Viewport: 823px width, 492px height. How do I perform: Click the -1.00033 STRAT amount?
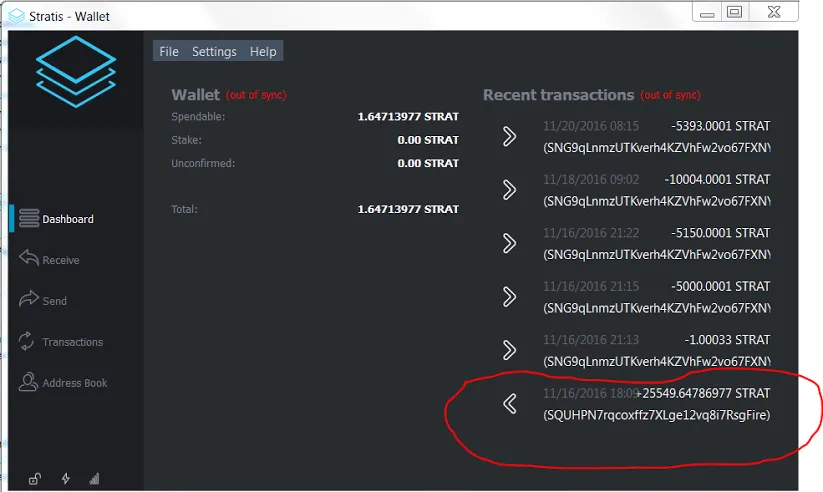click(x=727, y=340)
